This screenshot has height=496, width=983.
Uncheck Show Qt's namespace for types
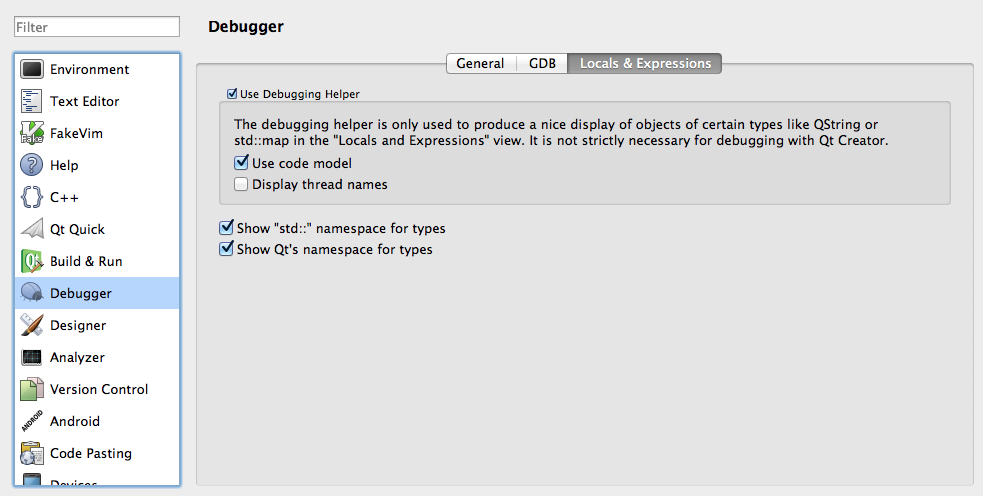point(226,249)
